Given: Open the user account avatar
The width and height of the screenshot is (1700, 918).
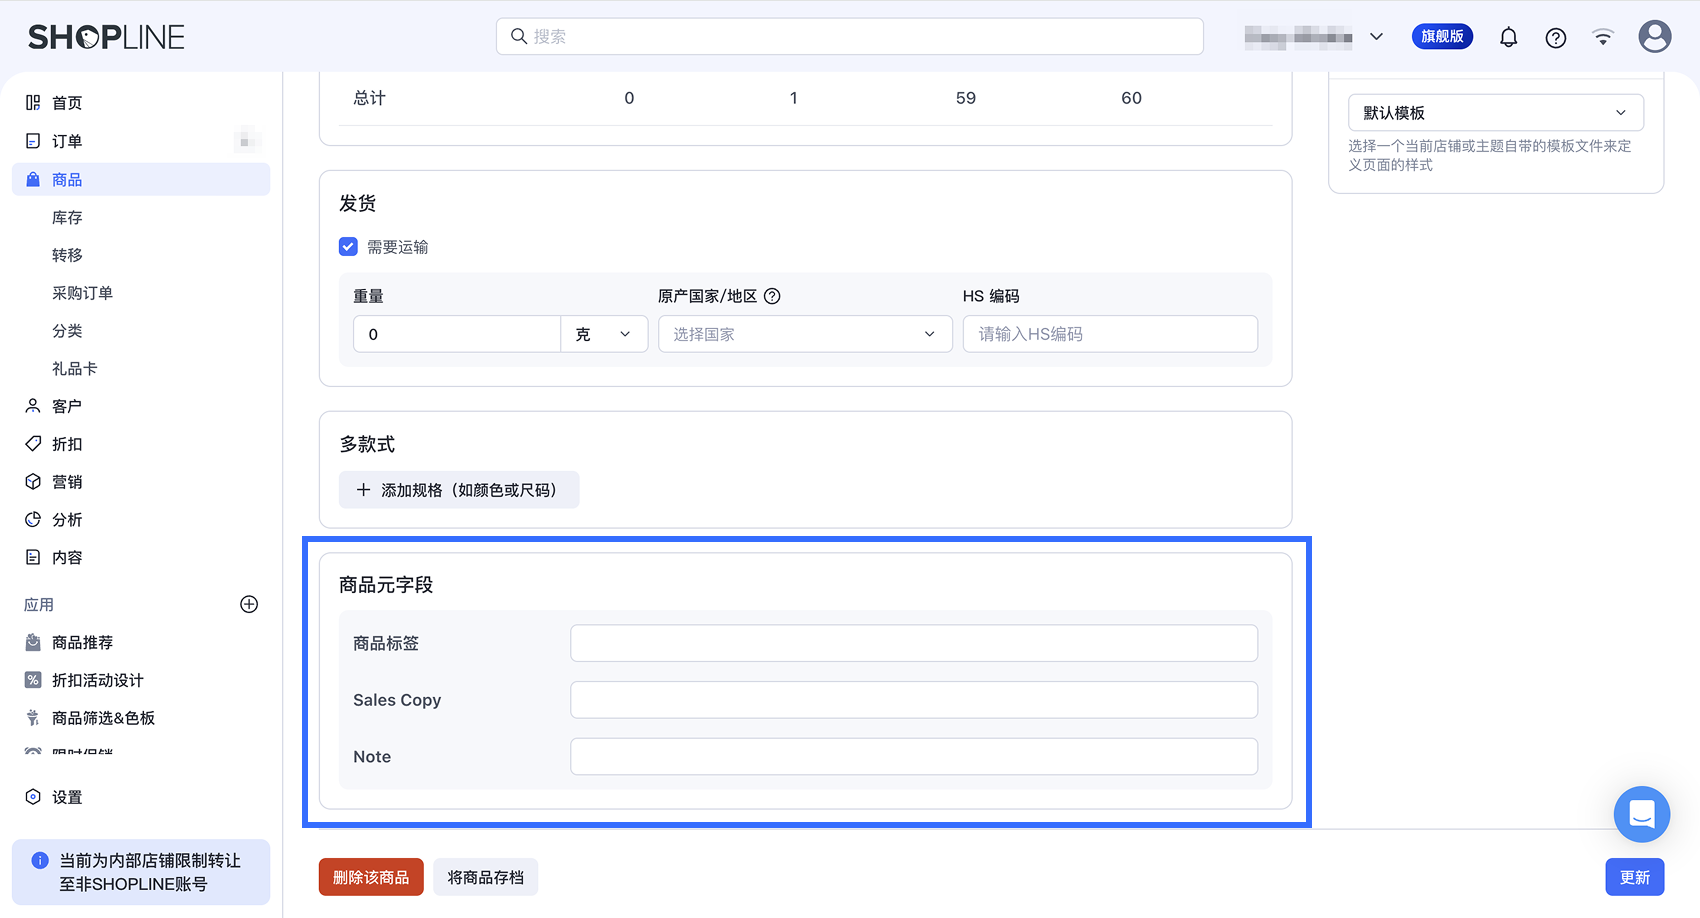Looking at the screenshot, I should [1655, 37].
